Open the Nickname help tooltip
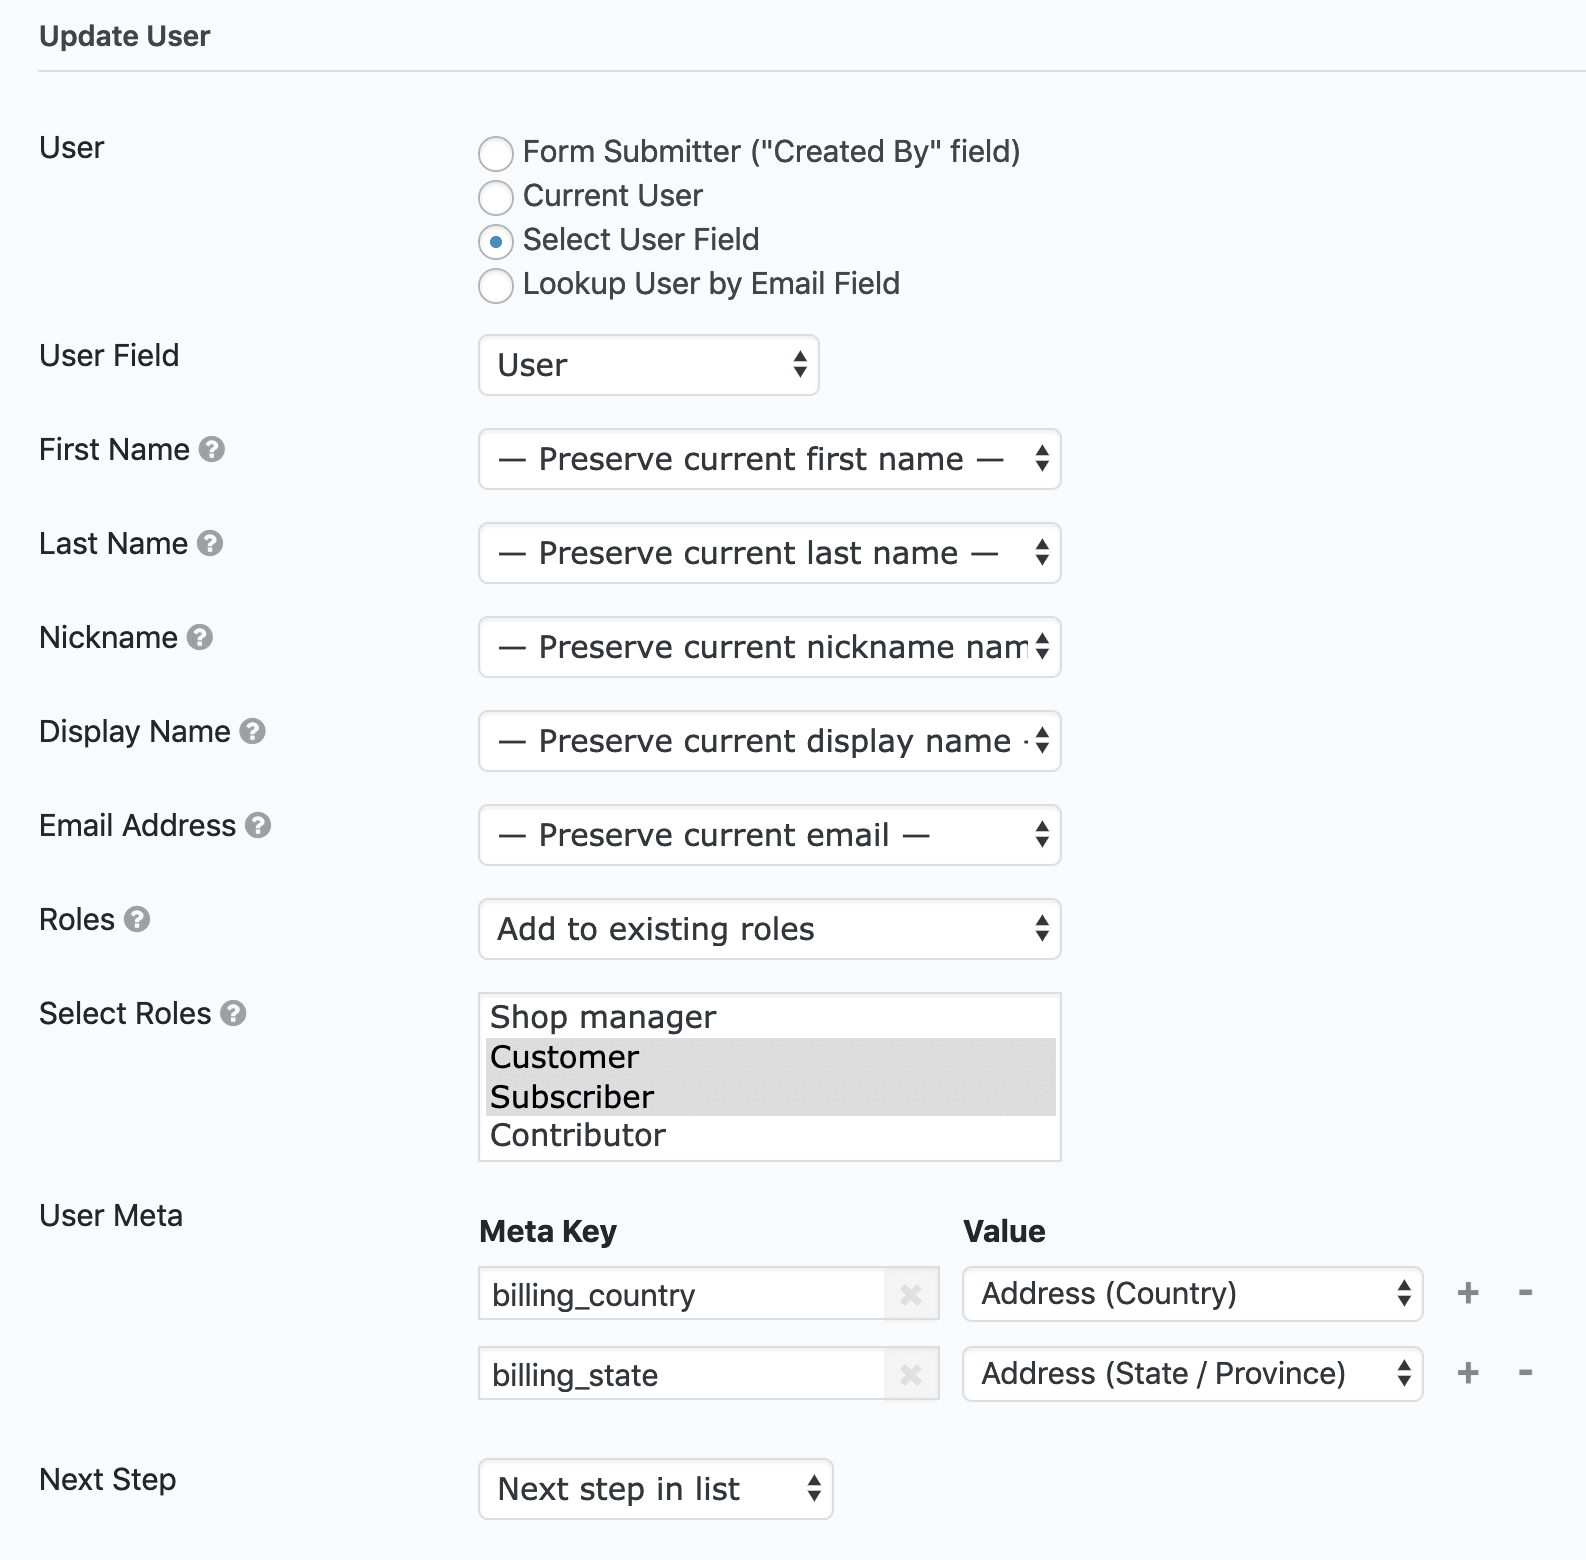 (199, 639)
